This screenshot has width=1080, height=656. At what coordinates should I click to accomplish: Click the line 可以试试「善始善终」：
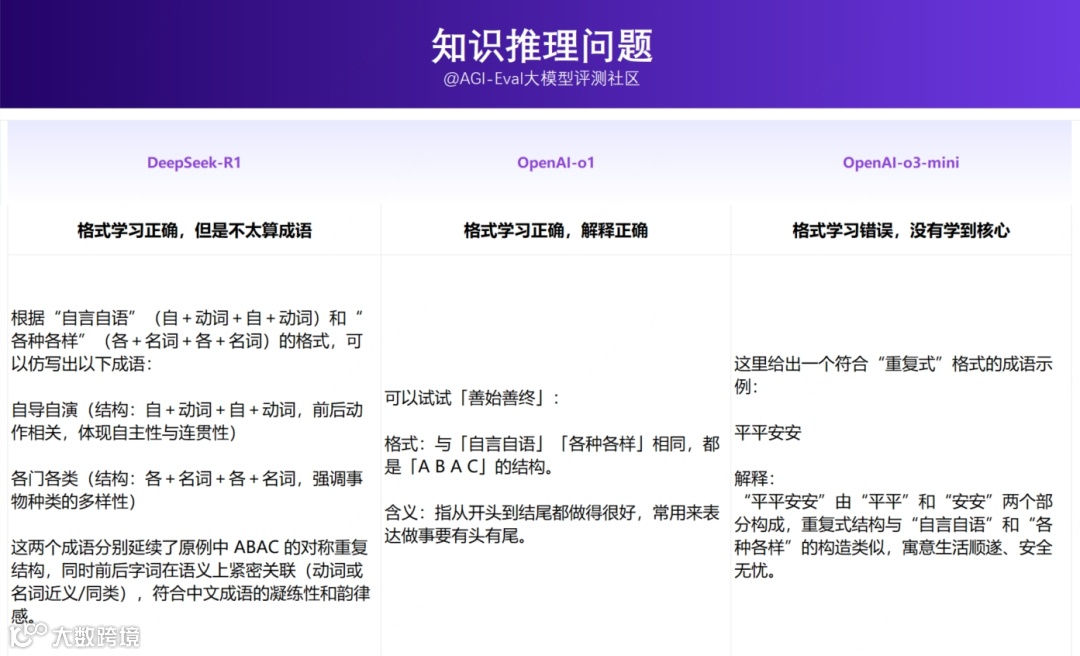472,398
